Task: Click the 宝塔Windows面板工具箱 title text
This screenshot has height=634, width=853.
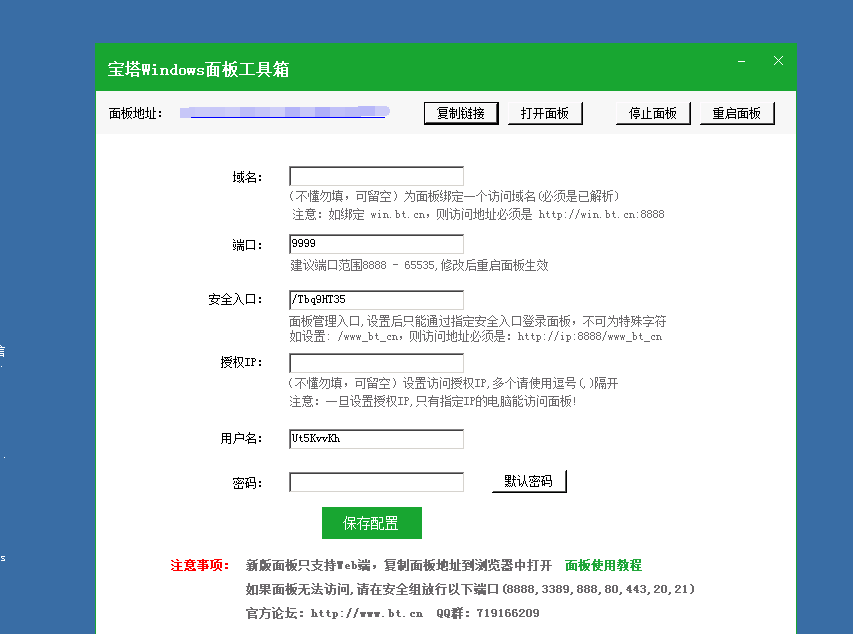Action: [198, 70]
